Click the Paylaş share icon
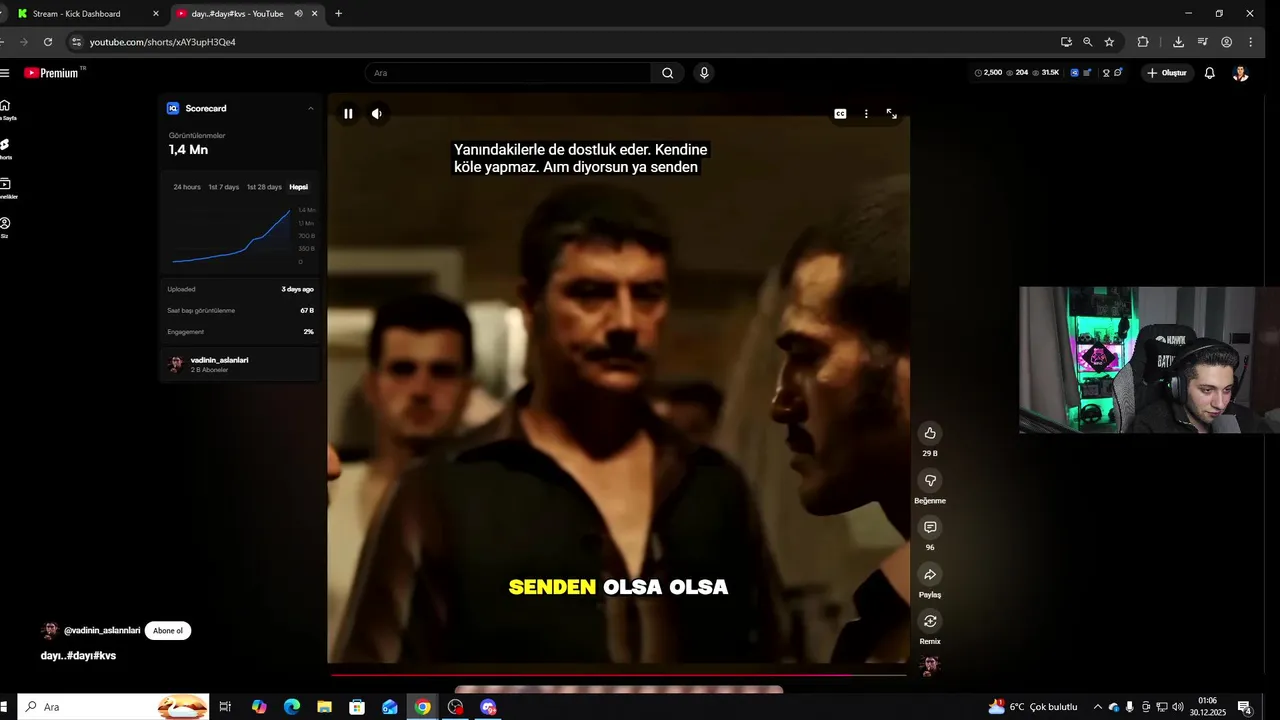 930,574
